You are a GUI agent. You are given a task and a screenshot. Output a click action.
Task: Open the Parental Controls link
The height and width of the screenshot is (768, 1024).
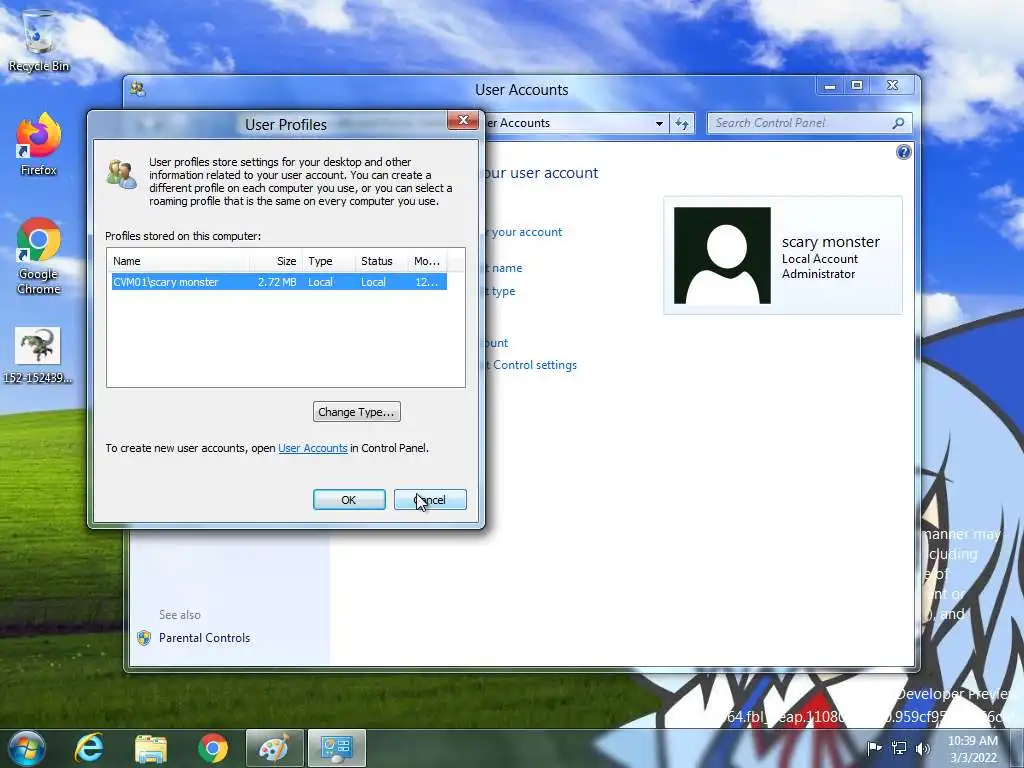[x=204, y=638]
